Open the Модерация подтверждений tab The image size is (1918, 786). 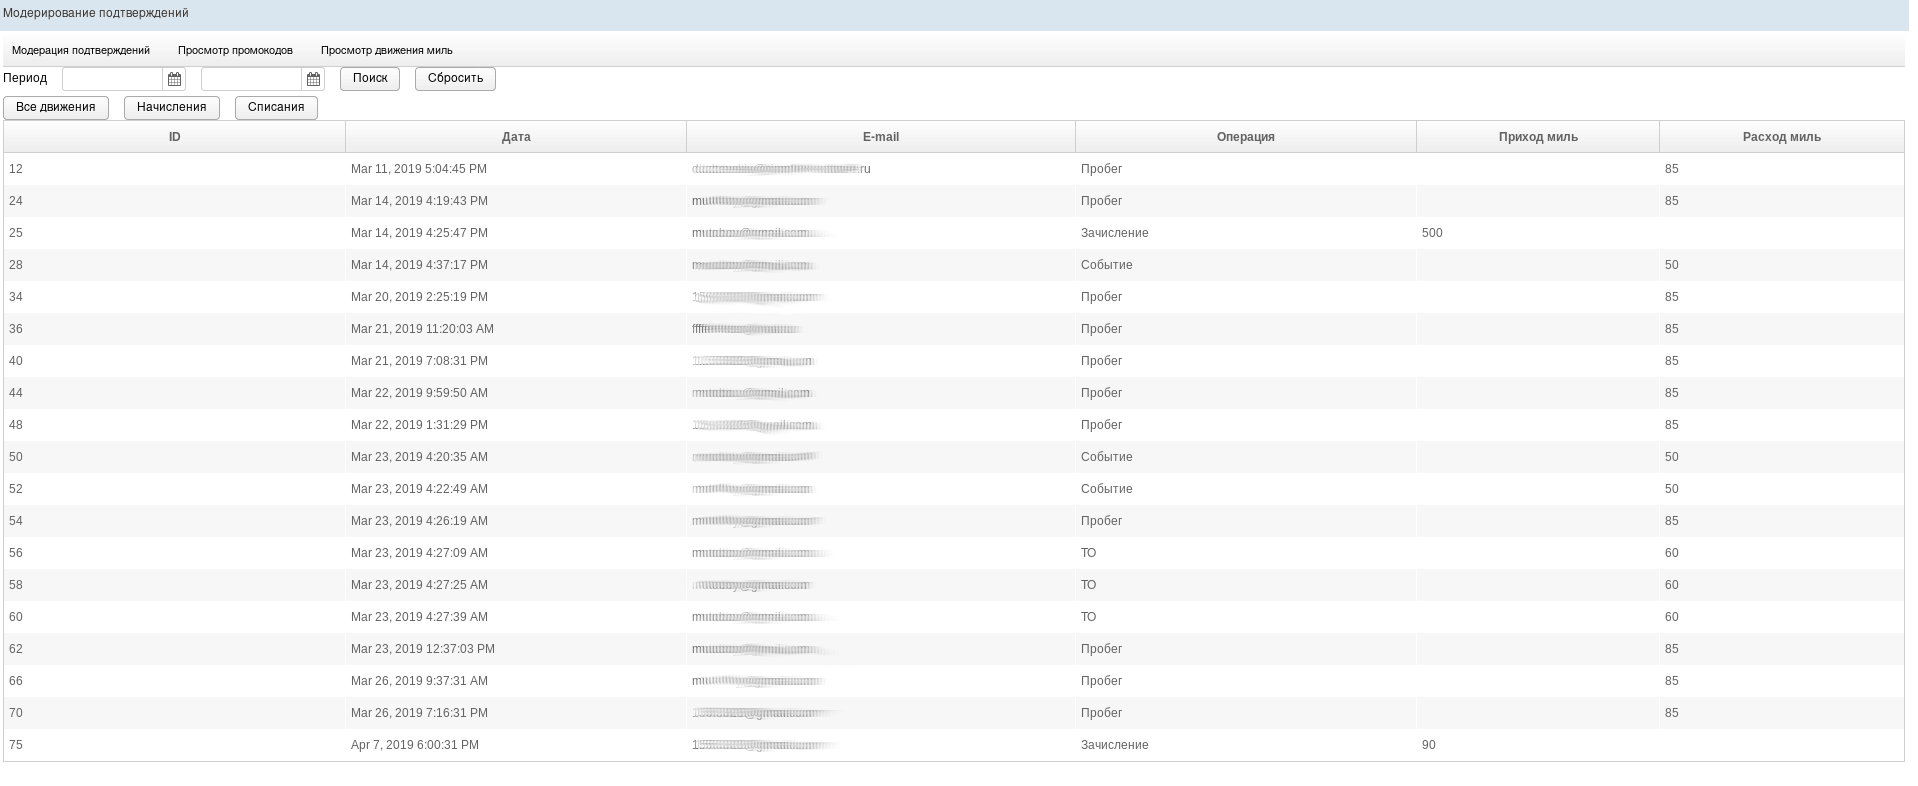tap(81, 50)
